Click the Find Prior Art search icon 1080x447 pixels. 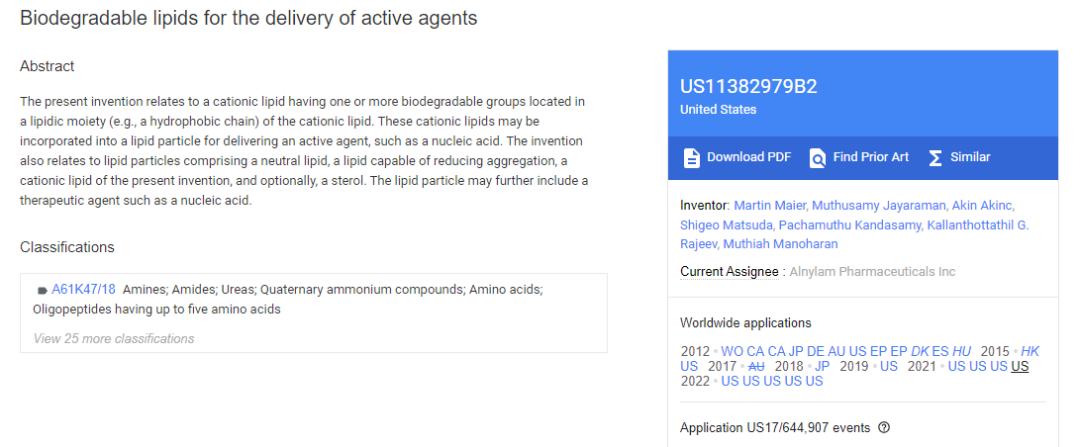point(818,158)
